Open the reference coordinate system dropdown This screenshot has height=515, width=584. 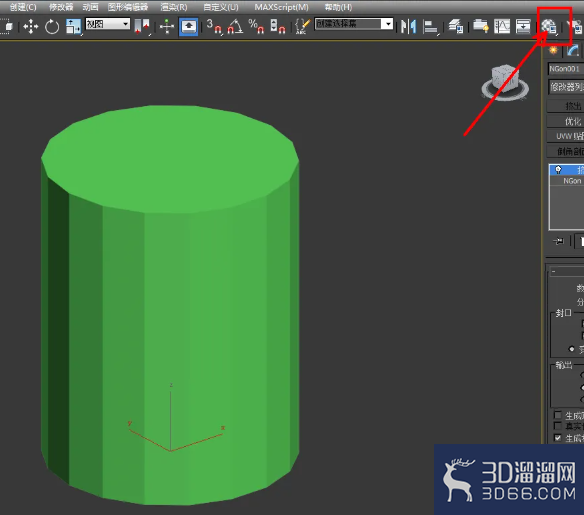click(x=108, y=24)
